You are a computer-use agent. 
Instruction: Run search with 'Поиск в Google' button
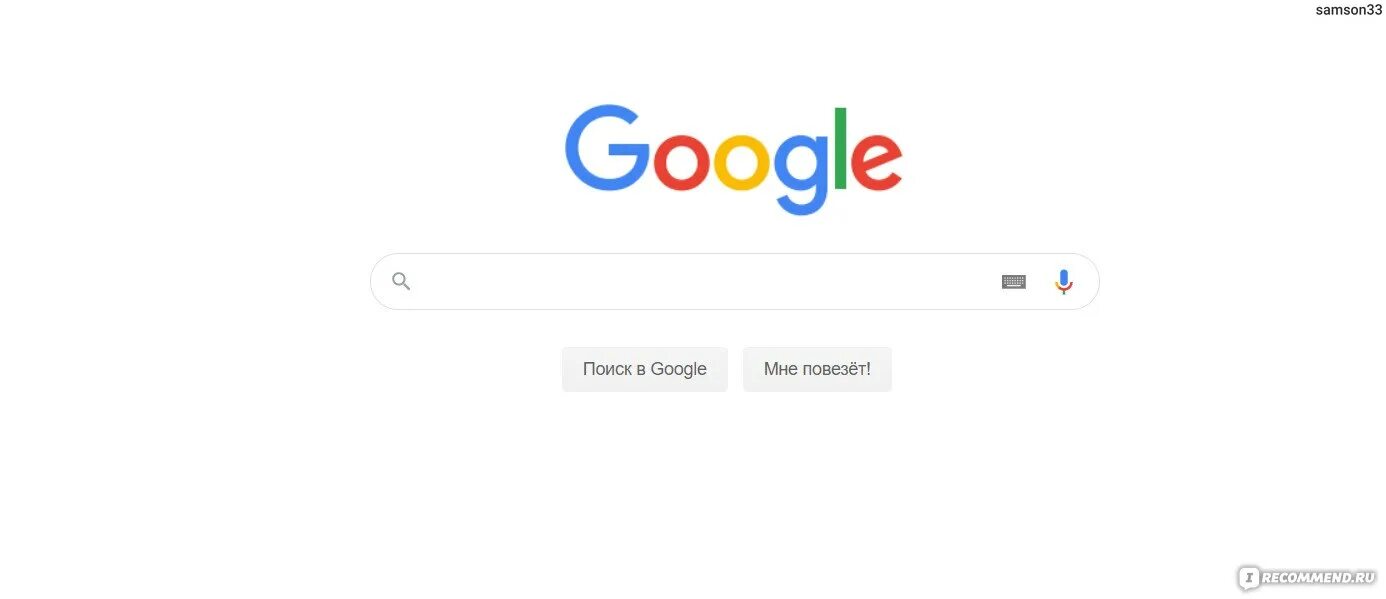645,369
